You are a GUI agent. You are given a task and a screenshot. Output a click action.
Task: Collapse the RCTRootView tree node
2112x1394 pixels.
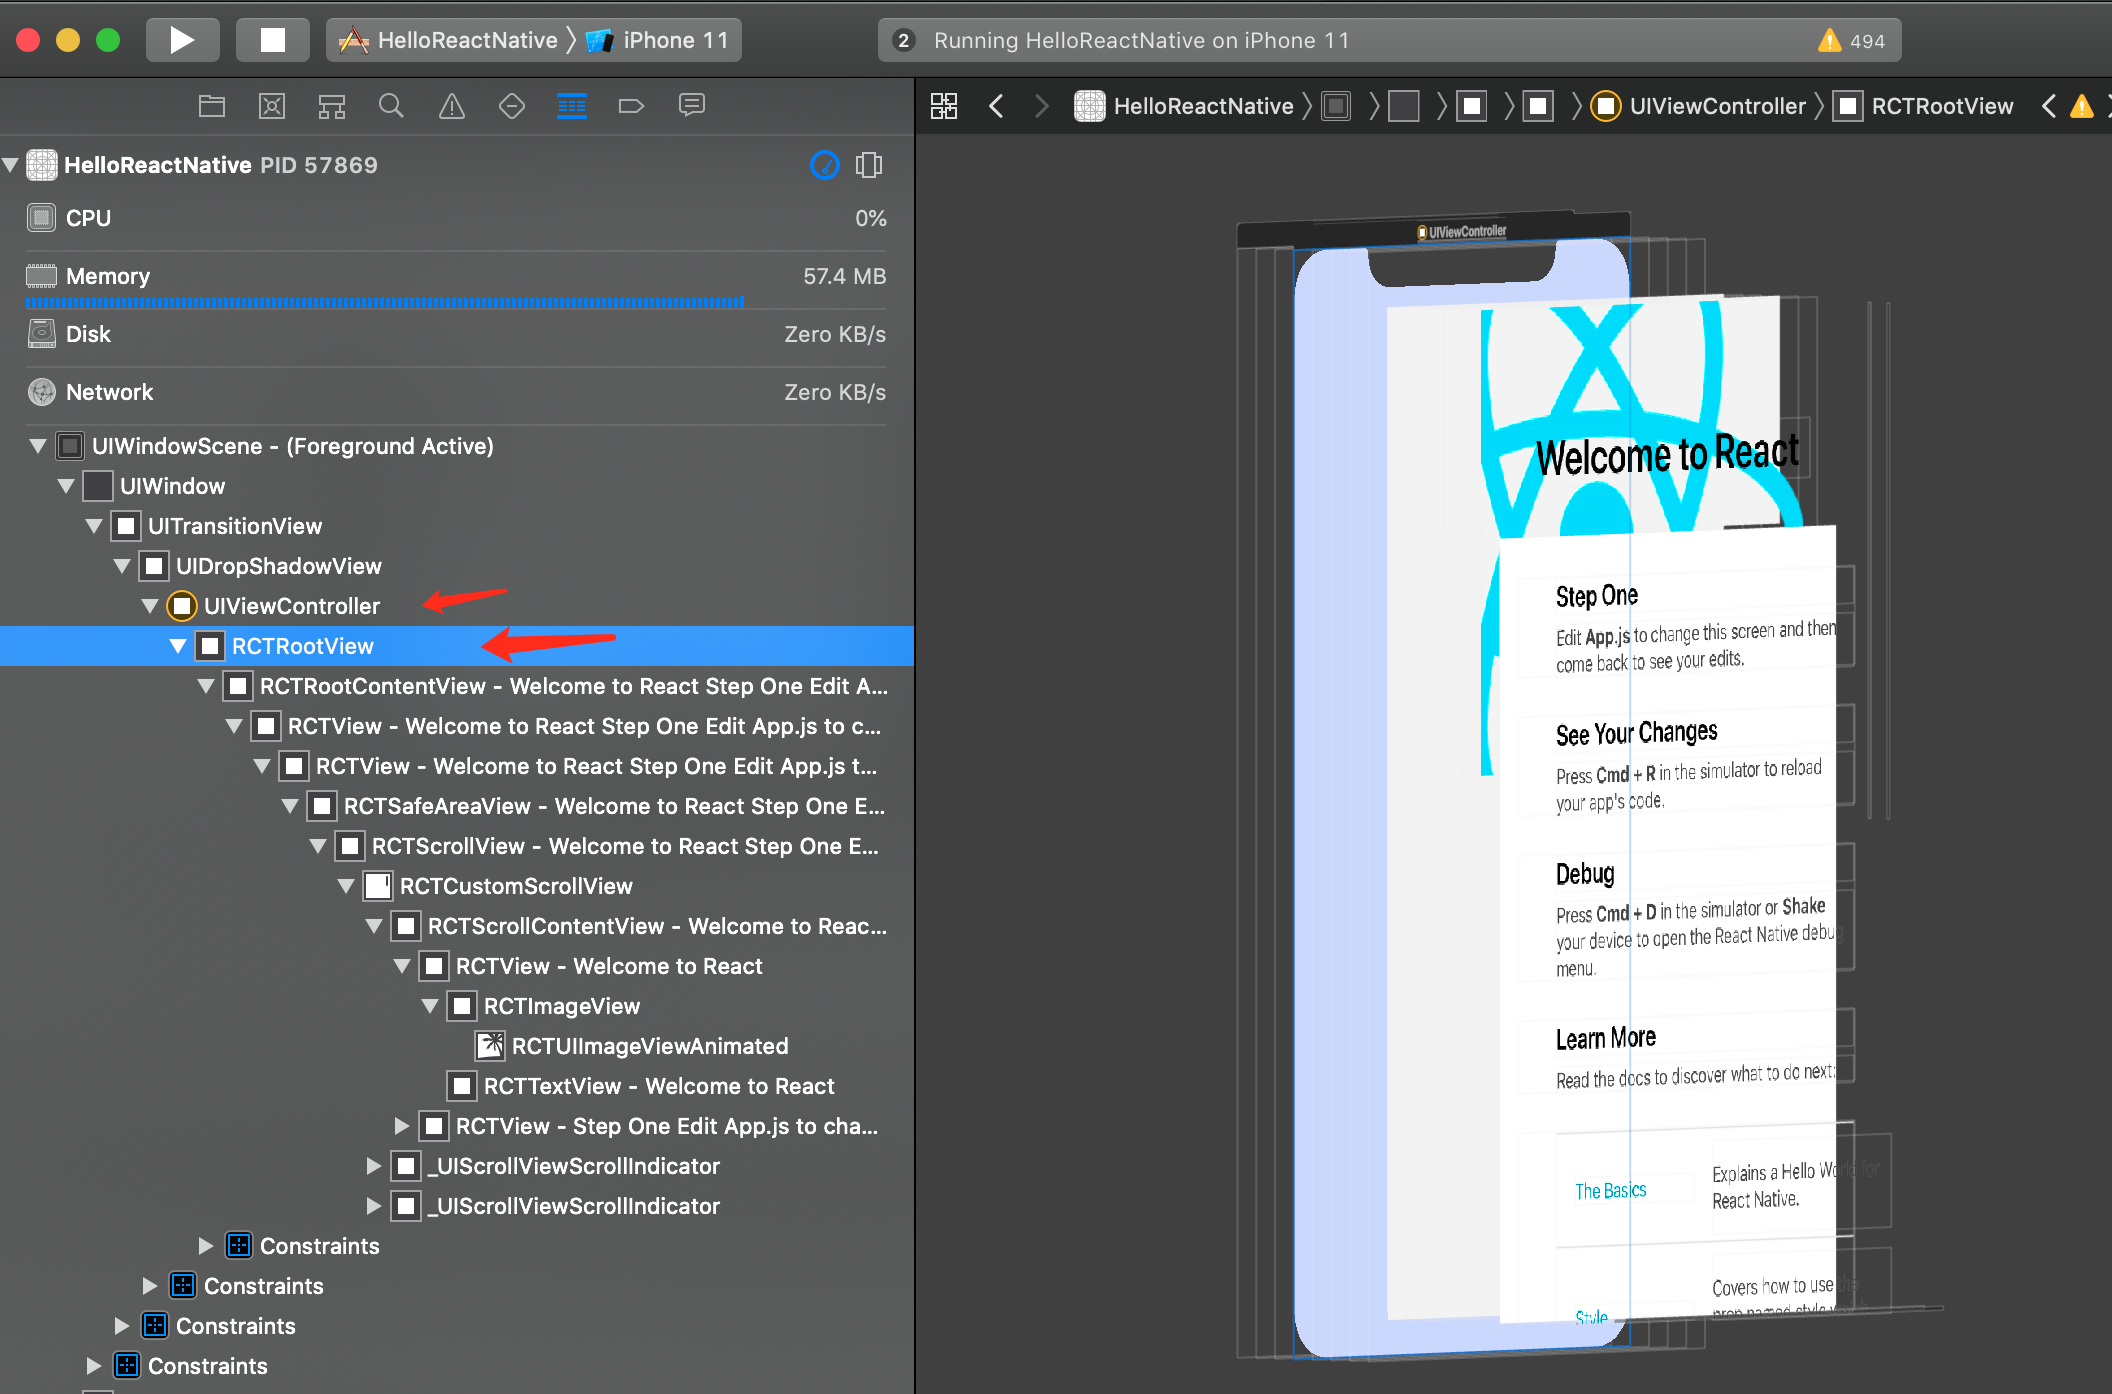(178, 646)
